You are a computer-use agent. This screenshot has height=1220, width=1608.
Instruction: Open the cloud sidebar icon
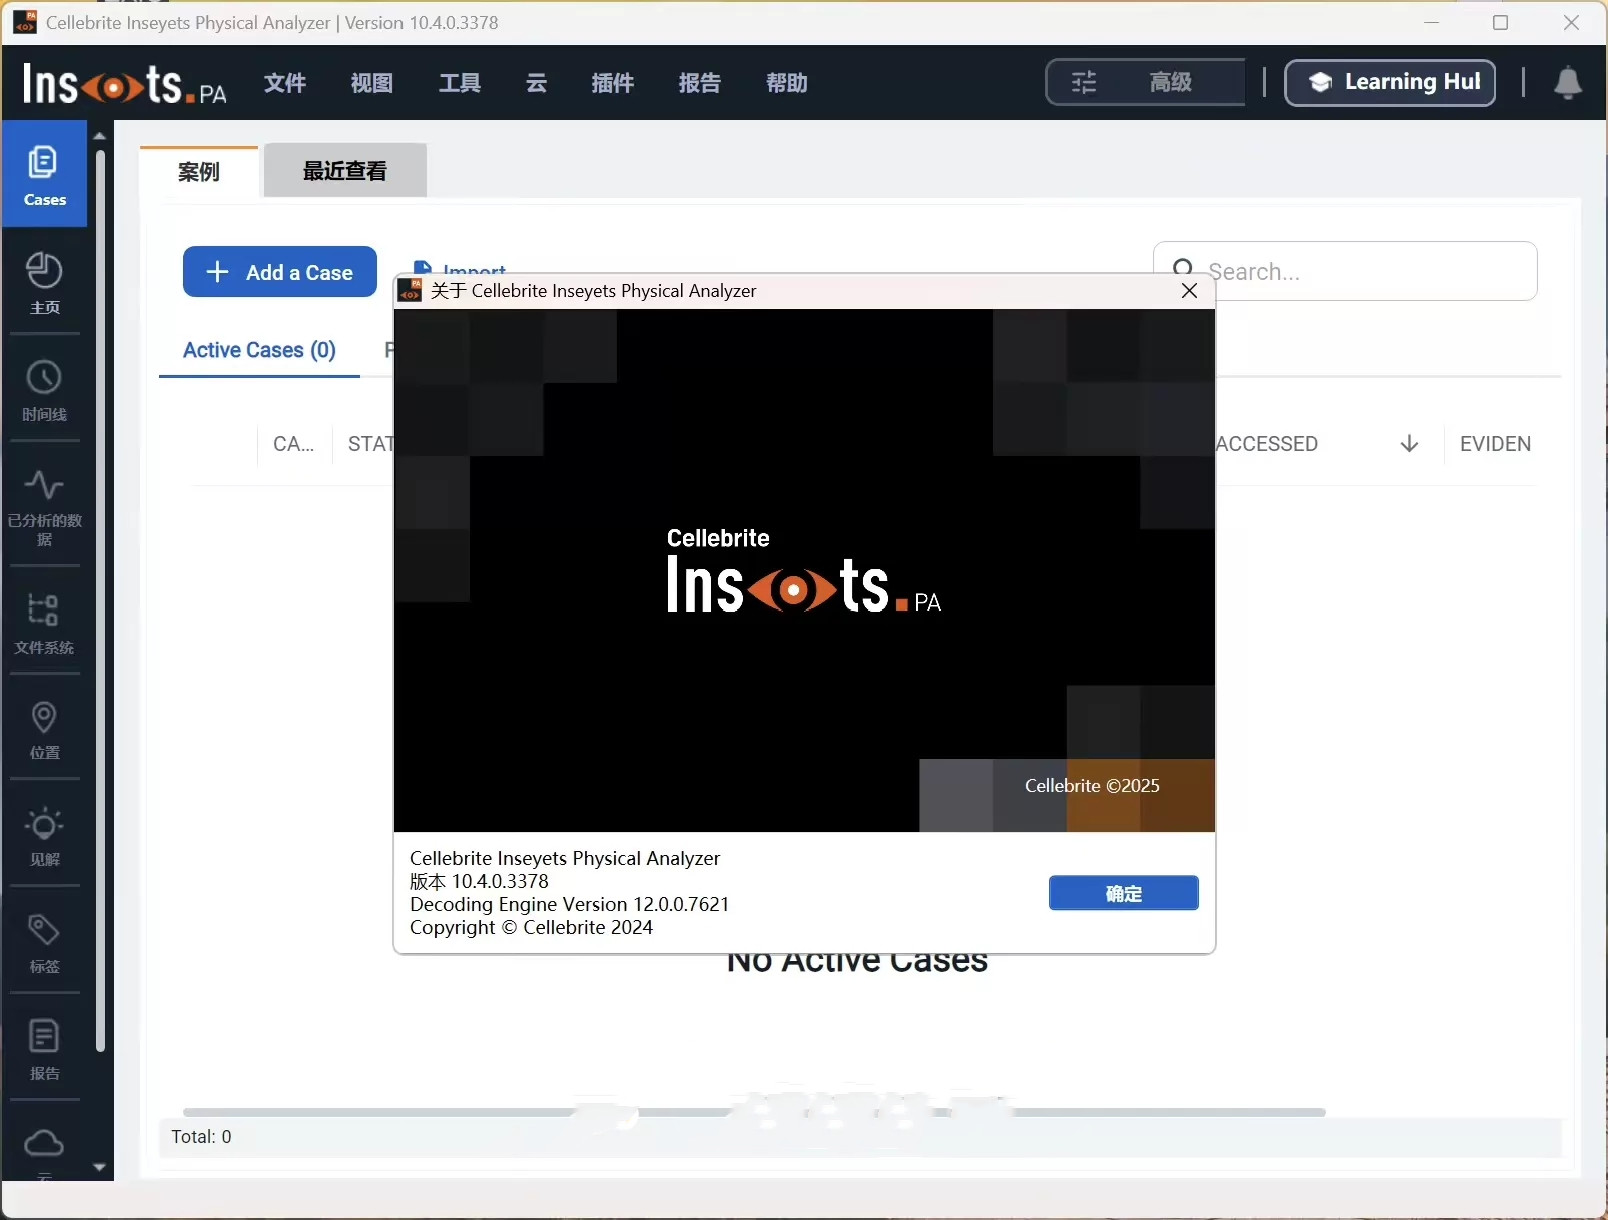pos(44,1143)
